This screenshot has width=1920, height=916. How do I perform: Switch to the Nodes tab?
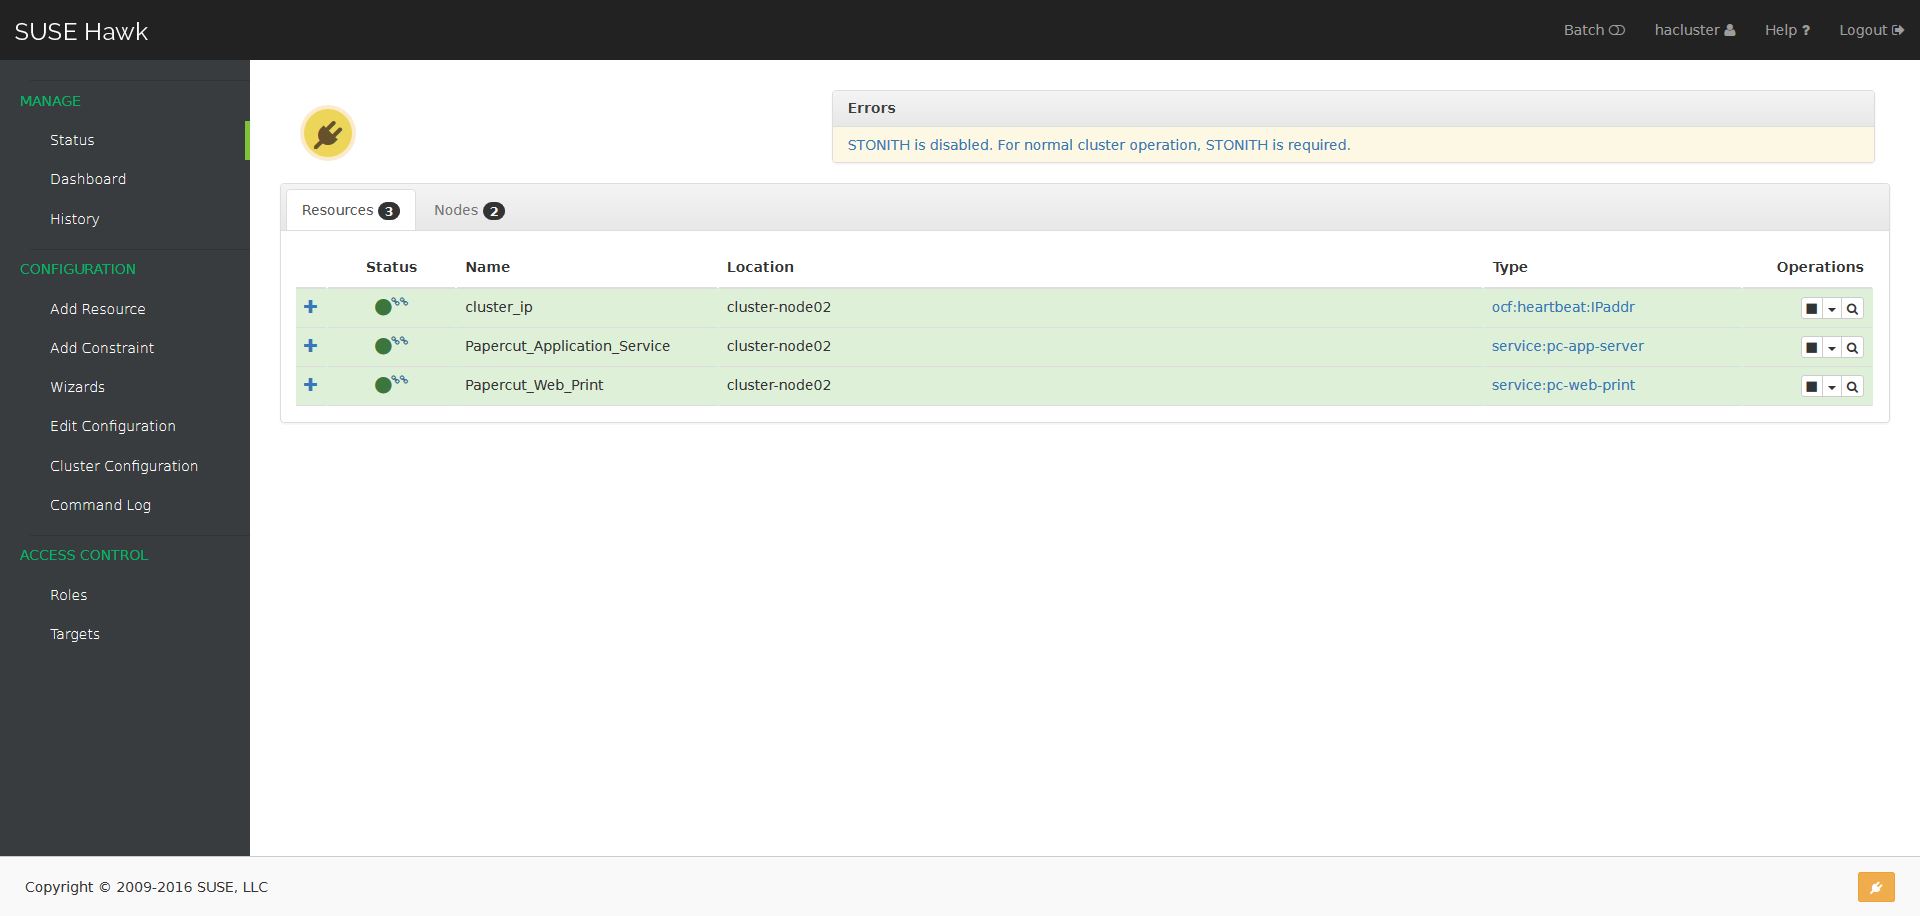pos(468,210)
